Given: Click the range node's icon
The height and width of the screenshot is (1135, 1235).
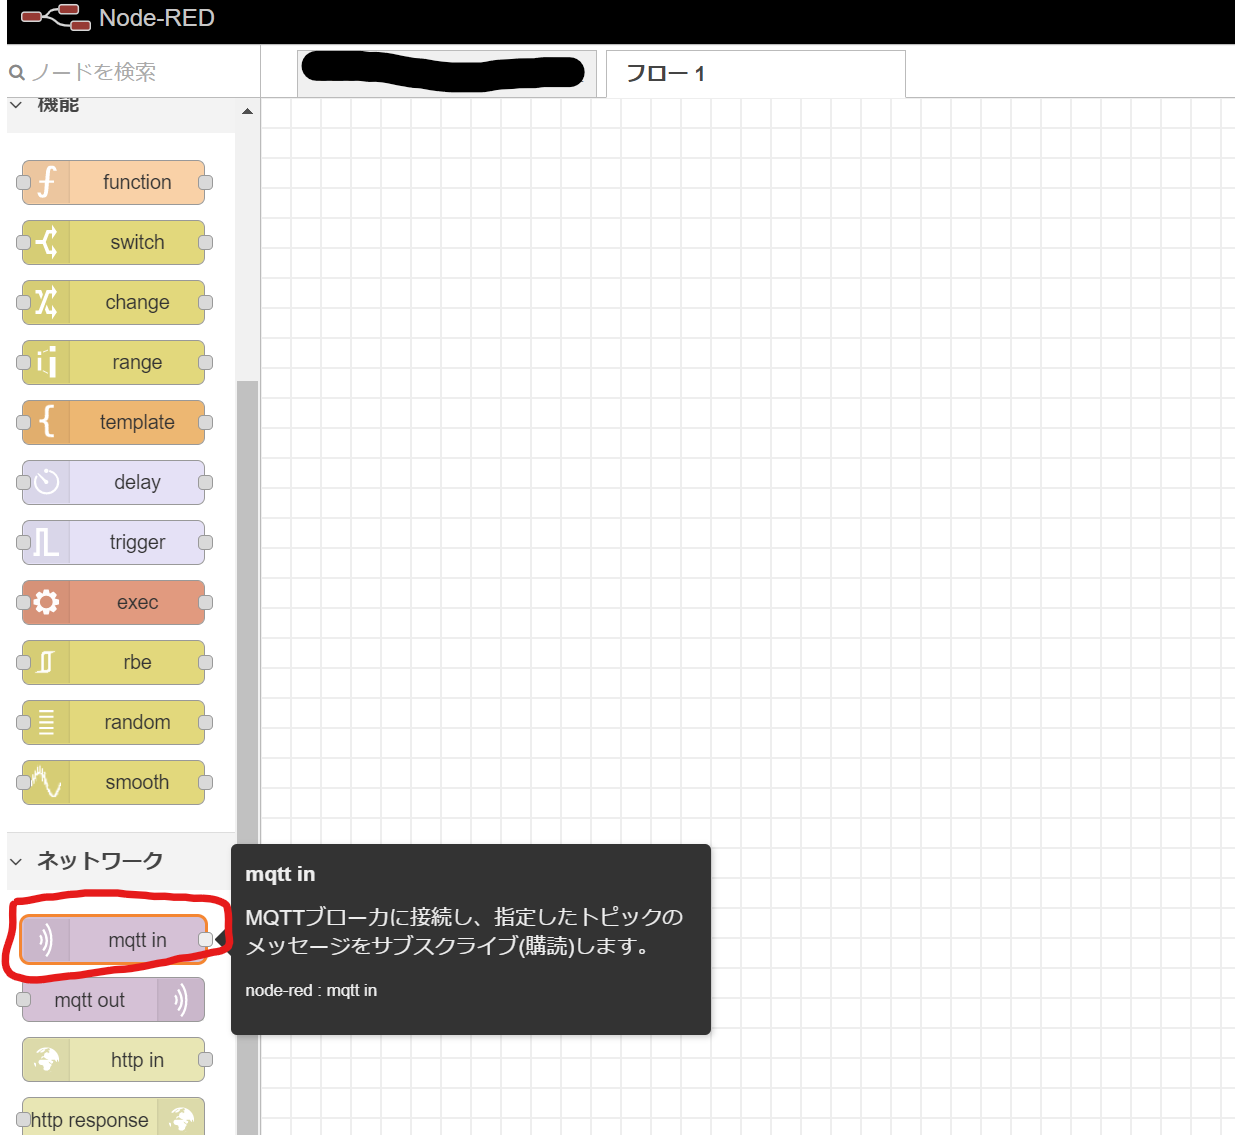Looking at the screenshot, I should point(46,362).
